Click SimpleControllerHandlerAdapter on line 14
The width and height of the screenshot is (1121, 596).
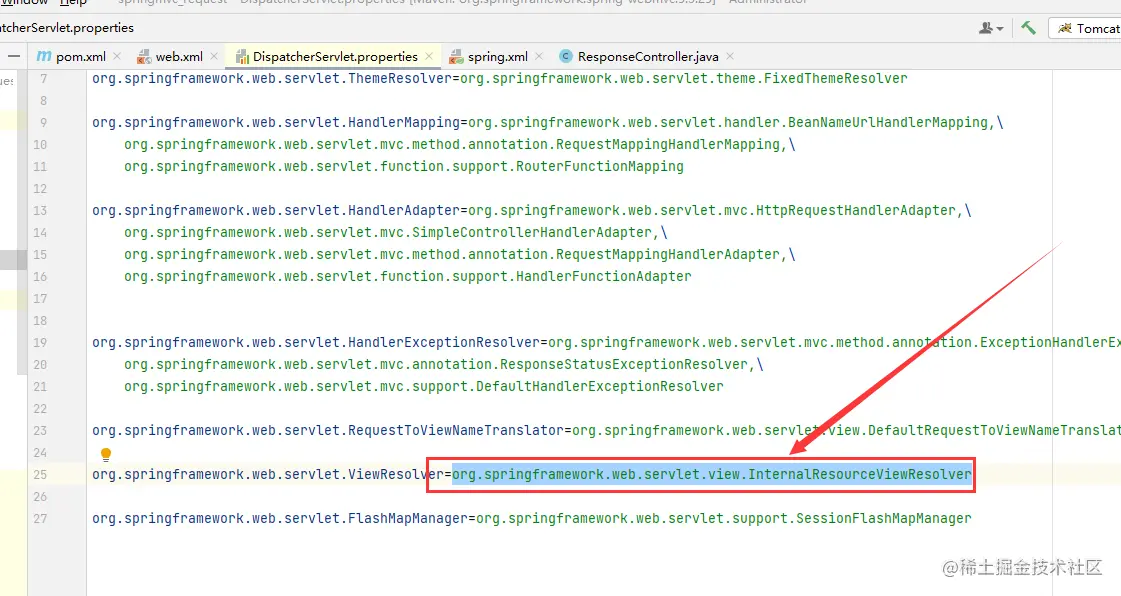[532, 232]
